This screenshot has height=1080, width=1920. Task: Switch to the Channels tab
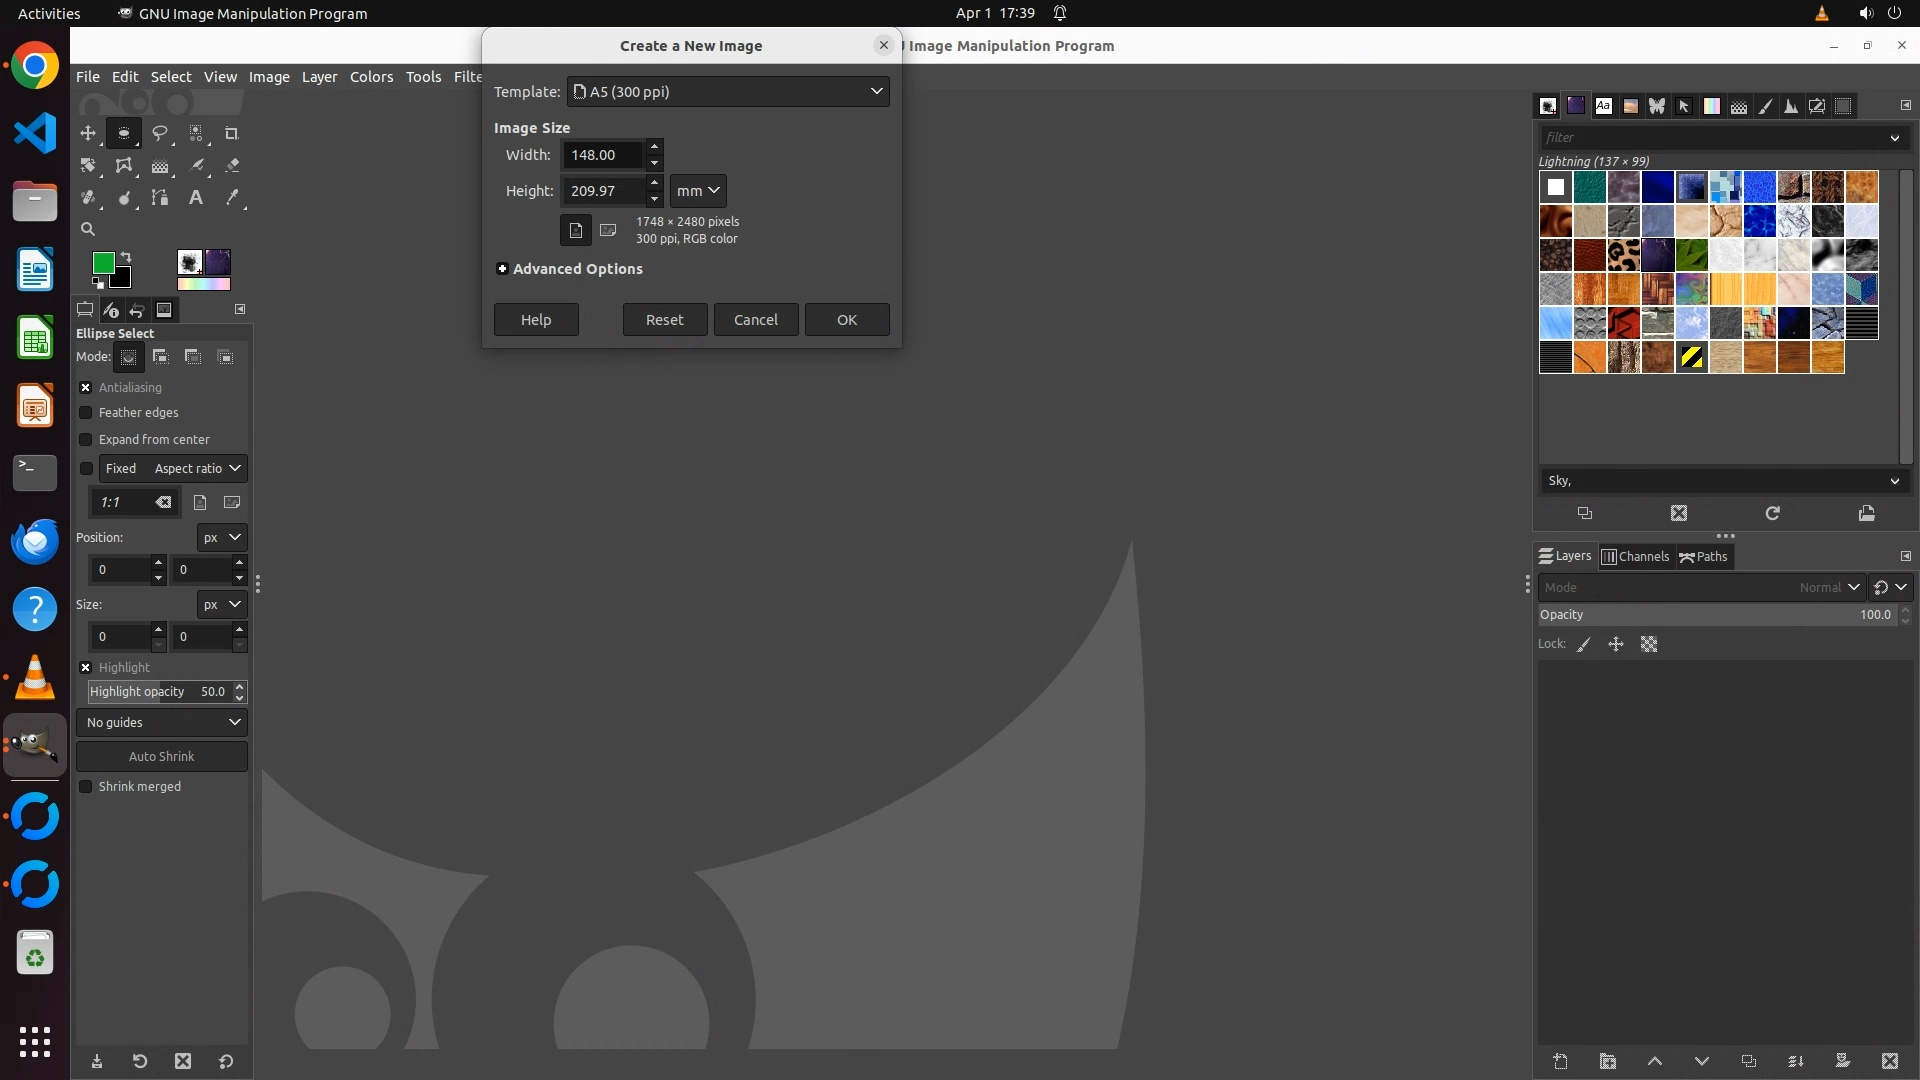tap(1635, 557)
